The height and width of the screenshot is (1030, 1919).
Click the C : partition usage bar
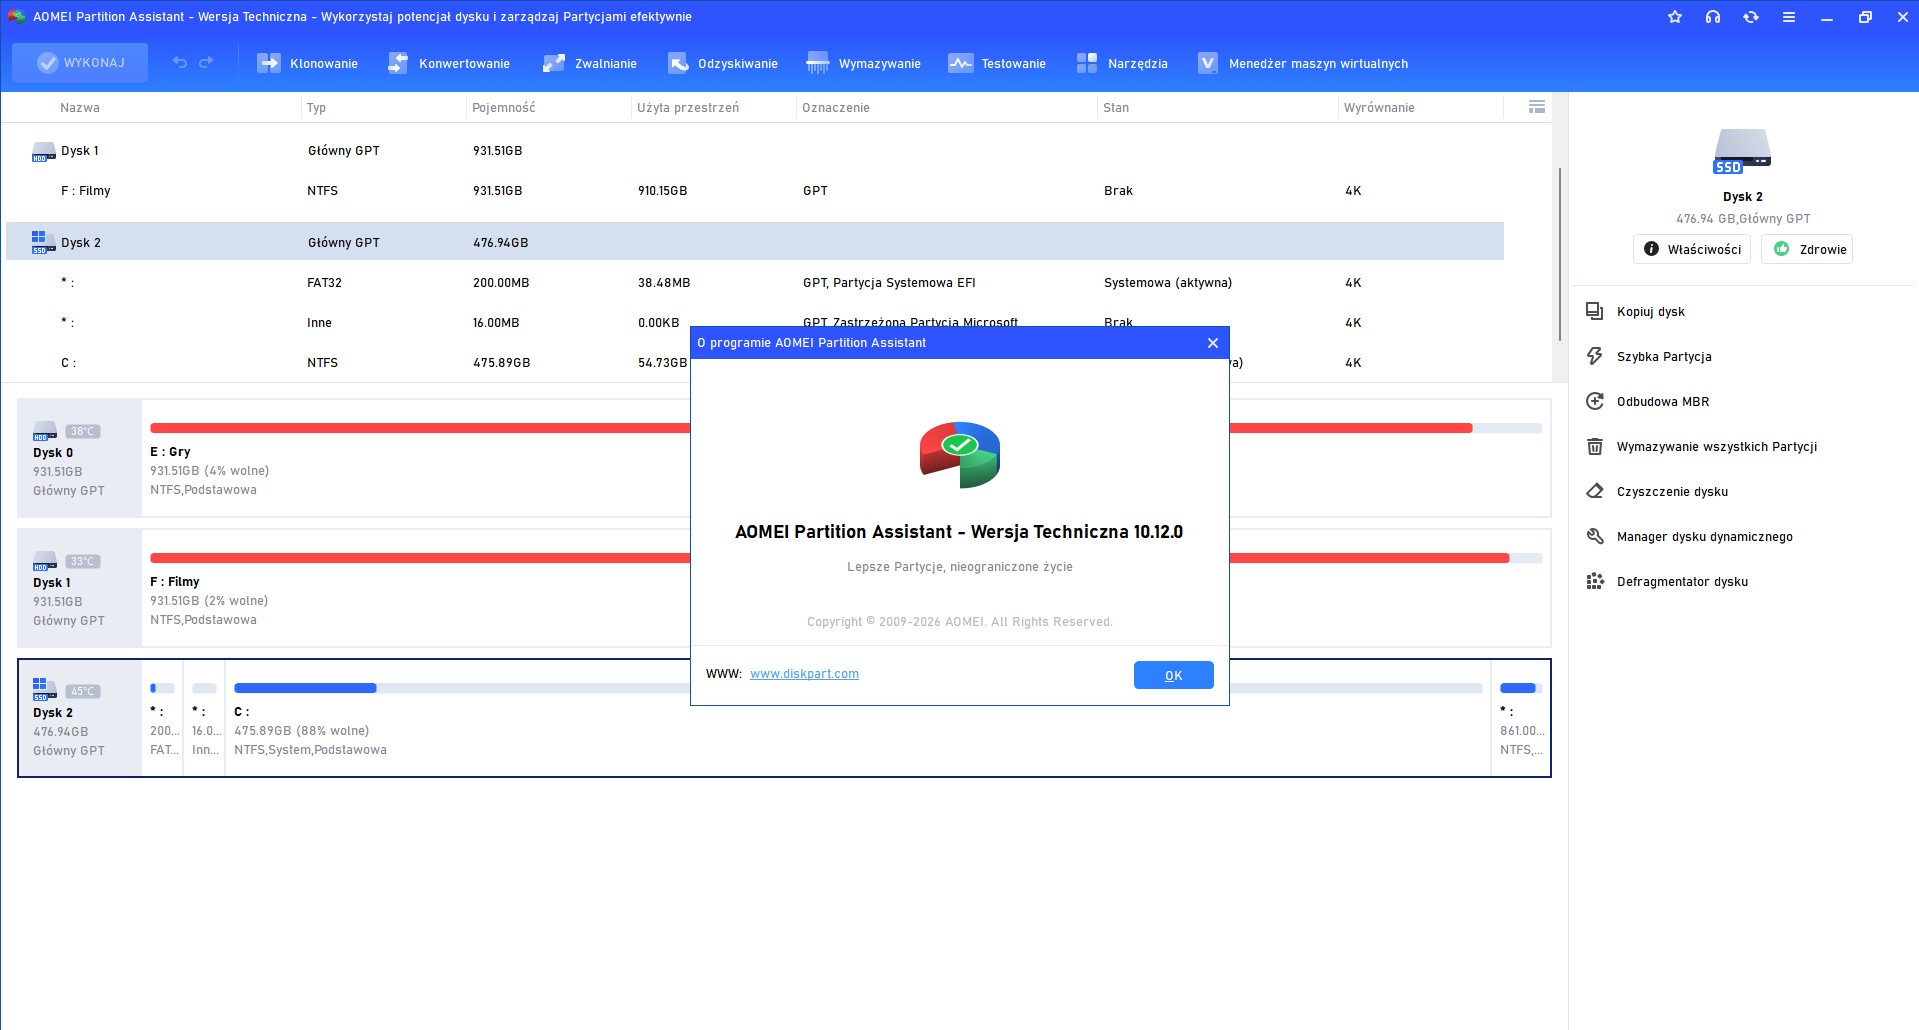pyautogui.click(x=858, y=688)
